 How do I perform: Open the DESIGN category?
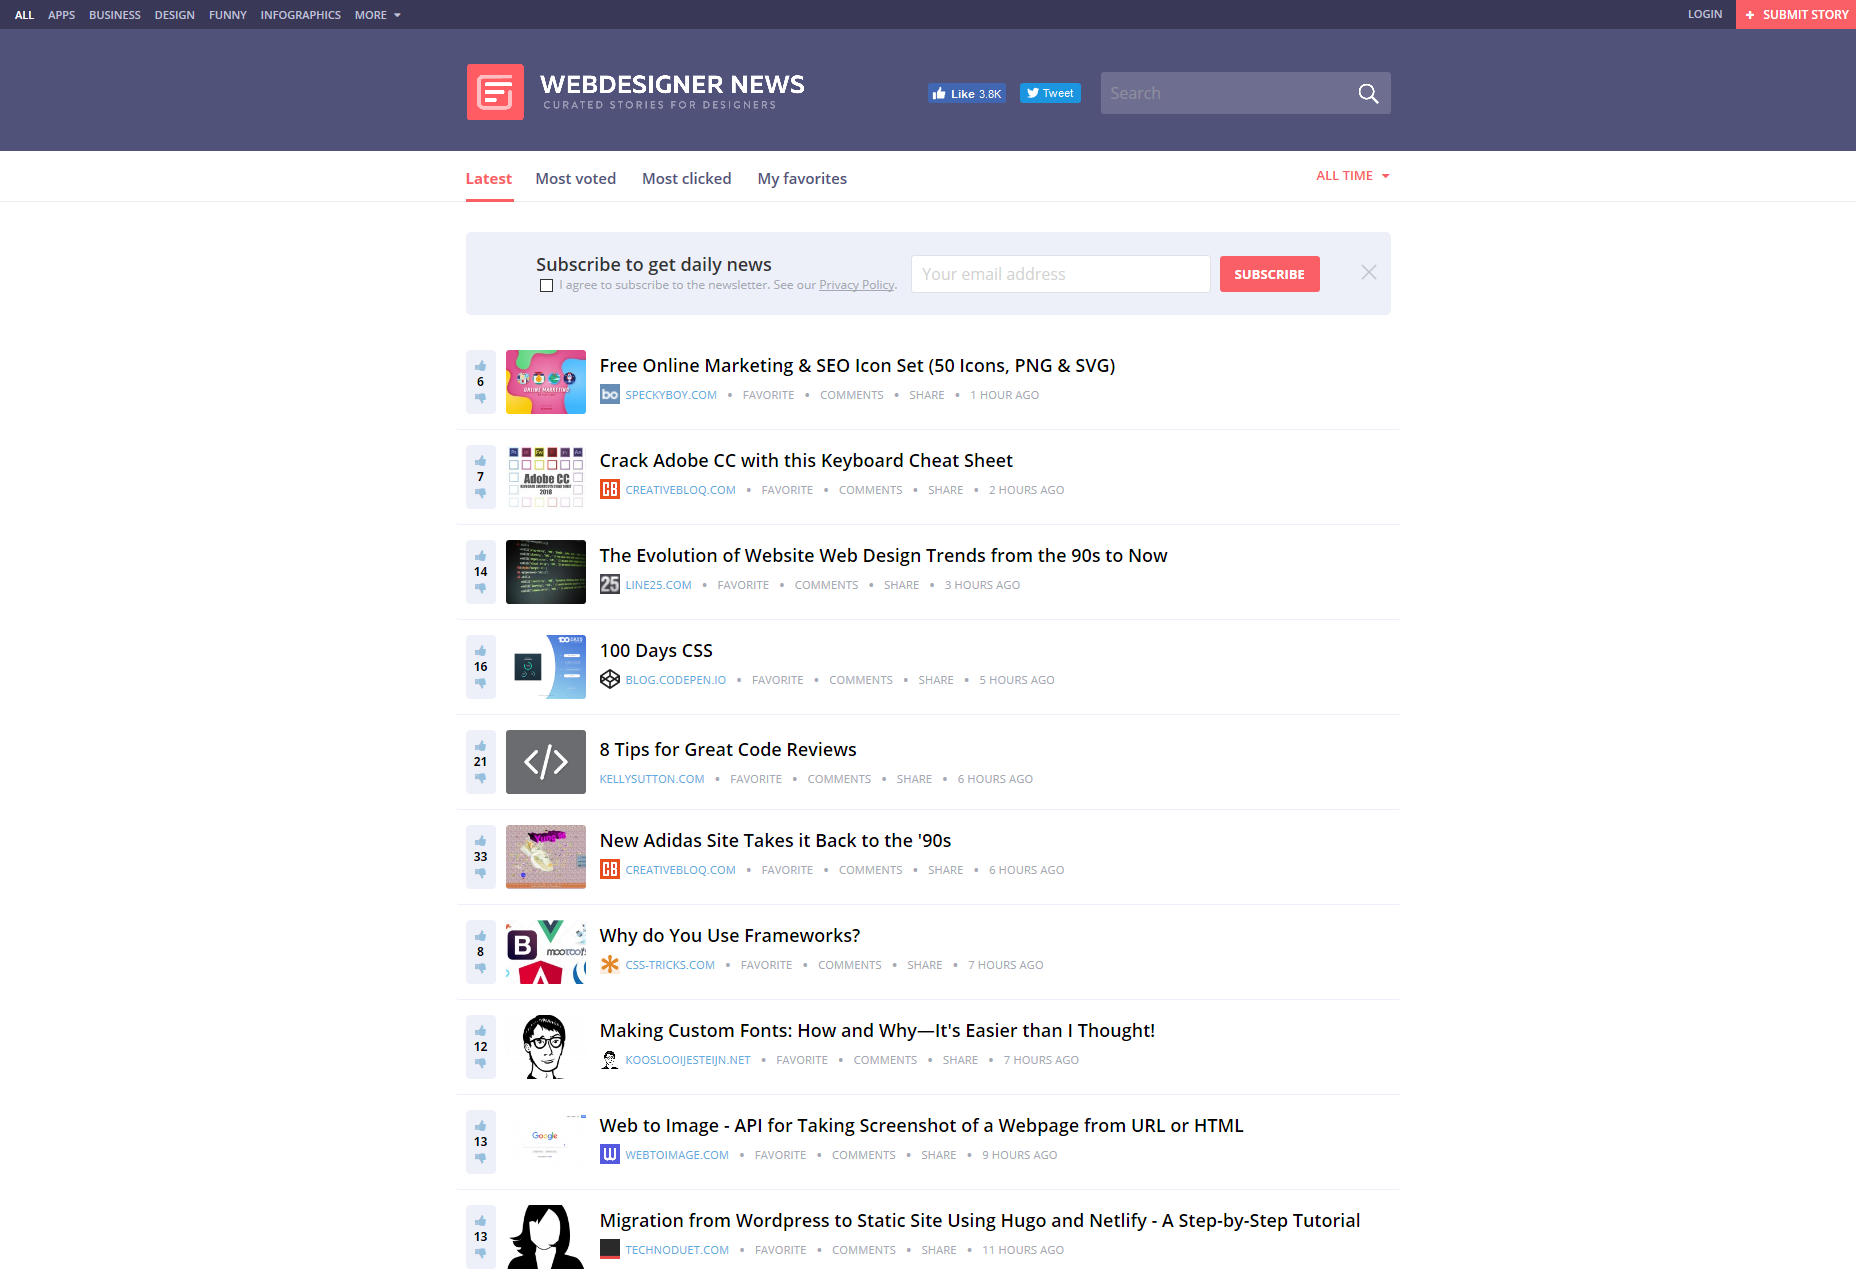pyautogui.click(x=174, y=15)
